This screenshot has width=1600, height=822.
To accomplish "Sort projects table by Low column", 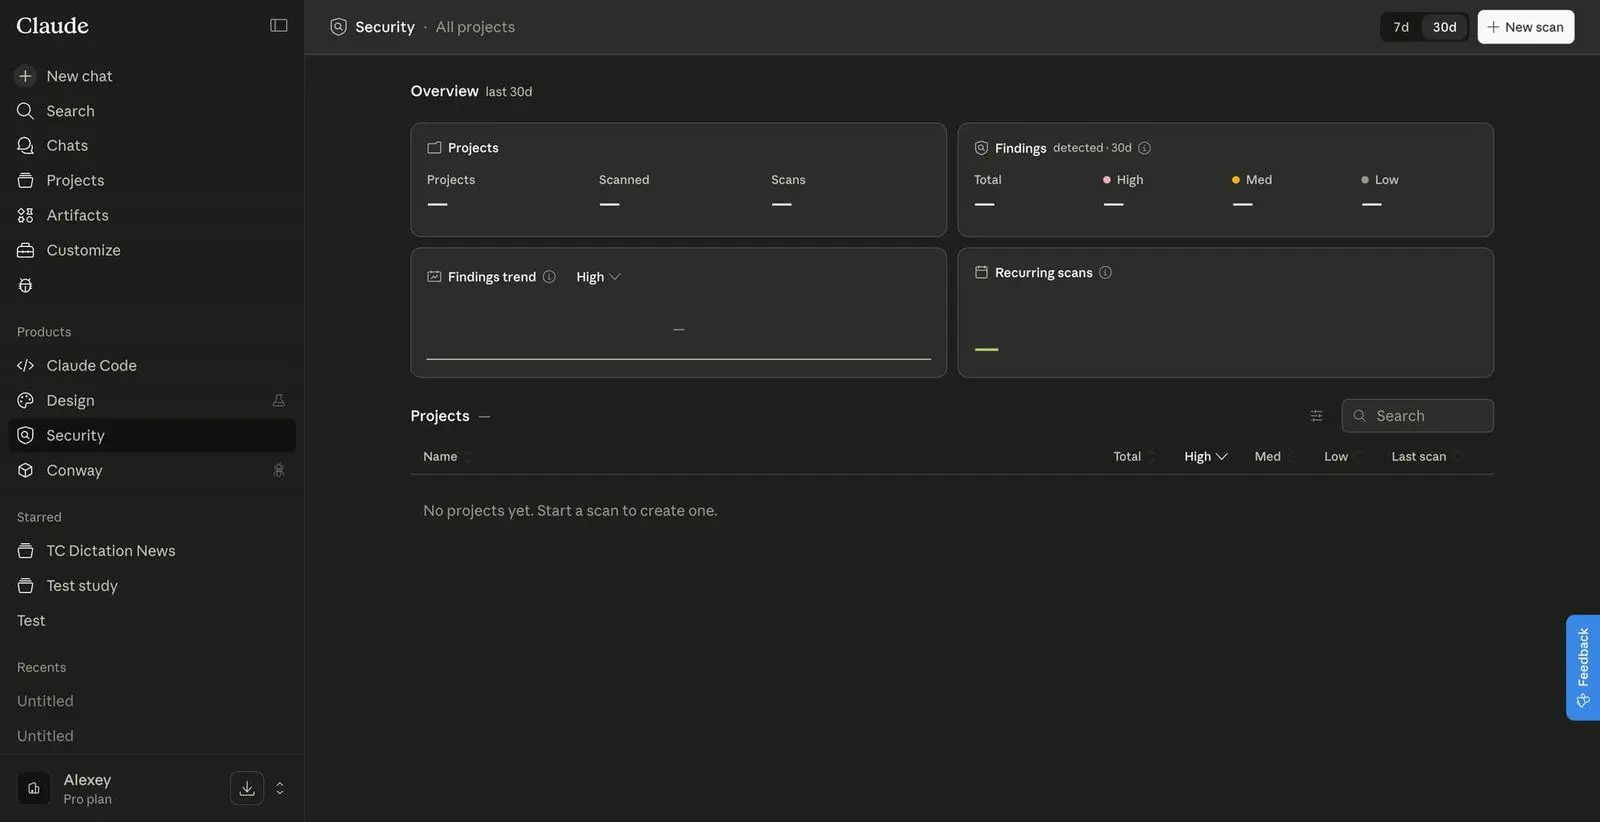I will point(1343,457).
